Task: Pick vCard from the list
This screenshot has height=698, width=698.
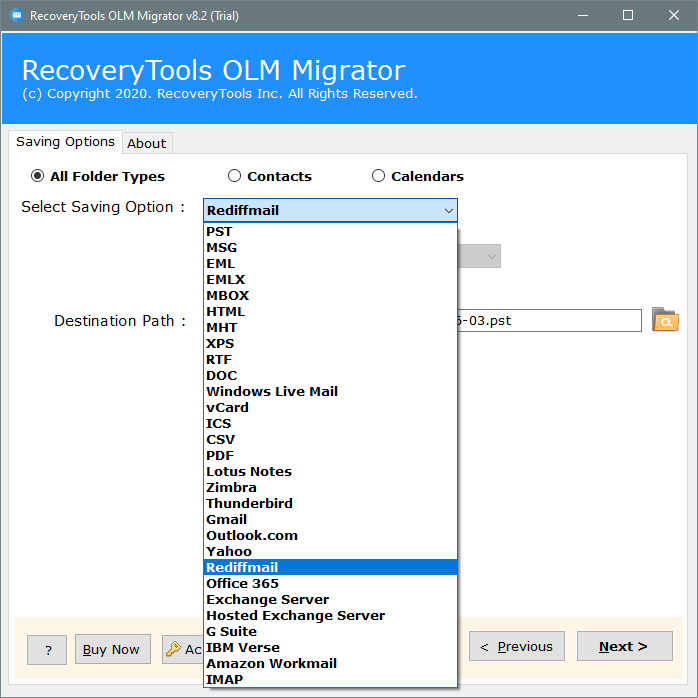Action: pyautogui.click(x=330, y=408)
